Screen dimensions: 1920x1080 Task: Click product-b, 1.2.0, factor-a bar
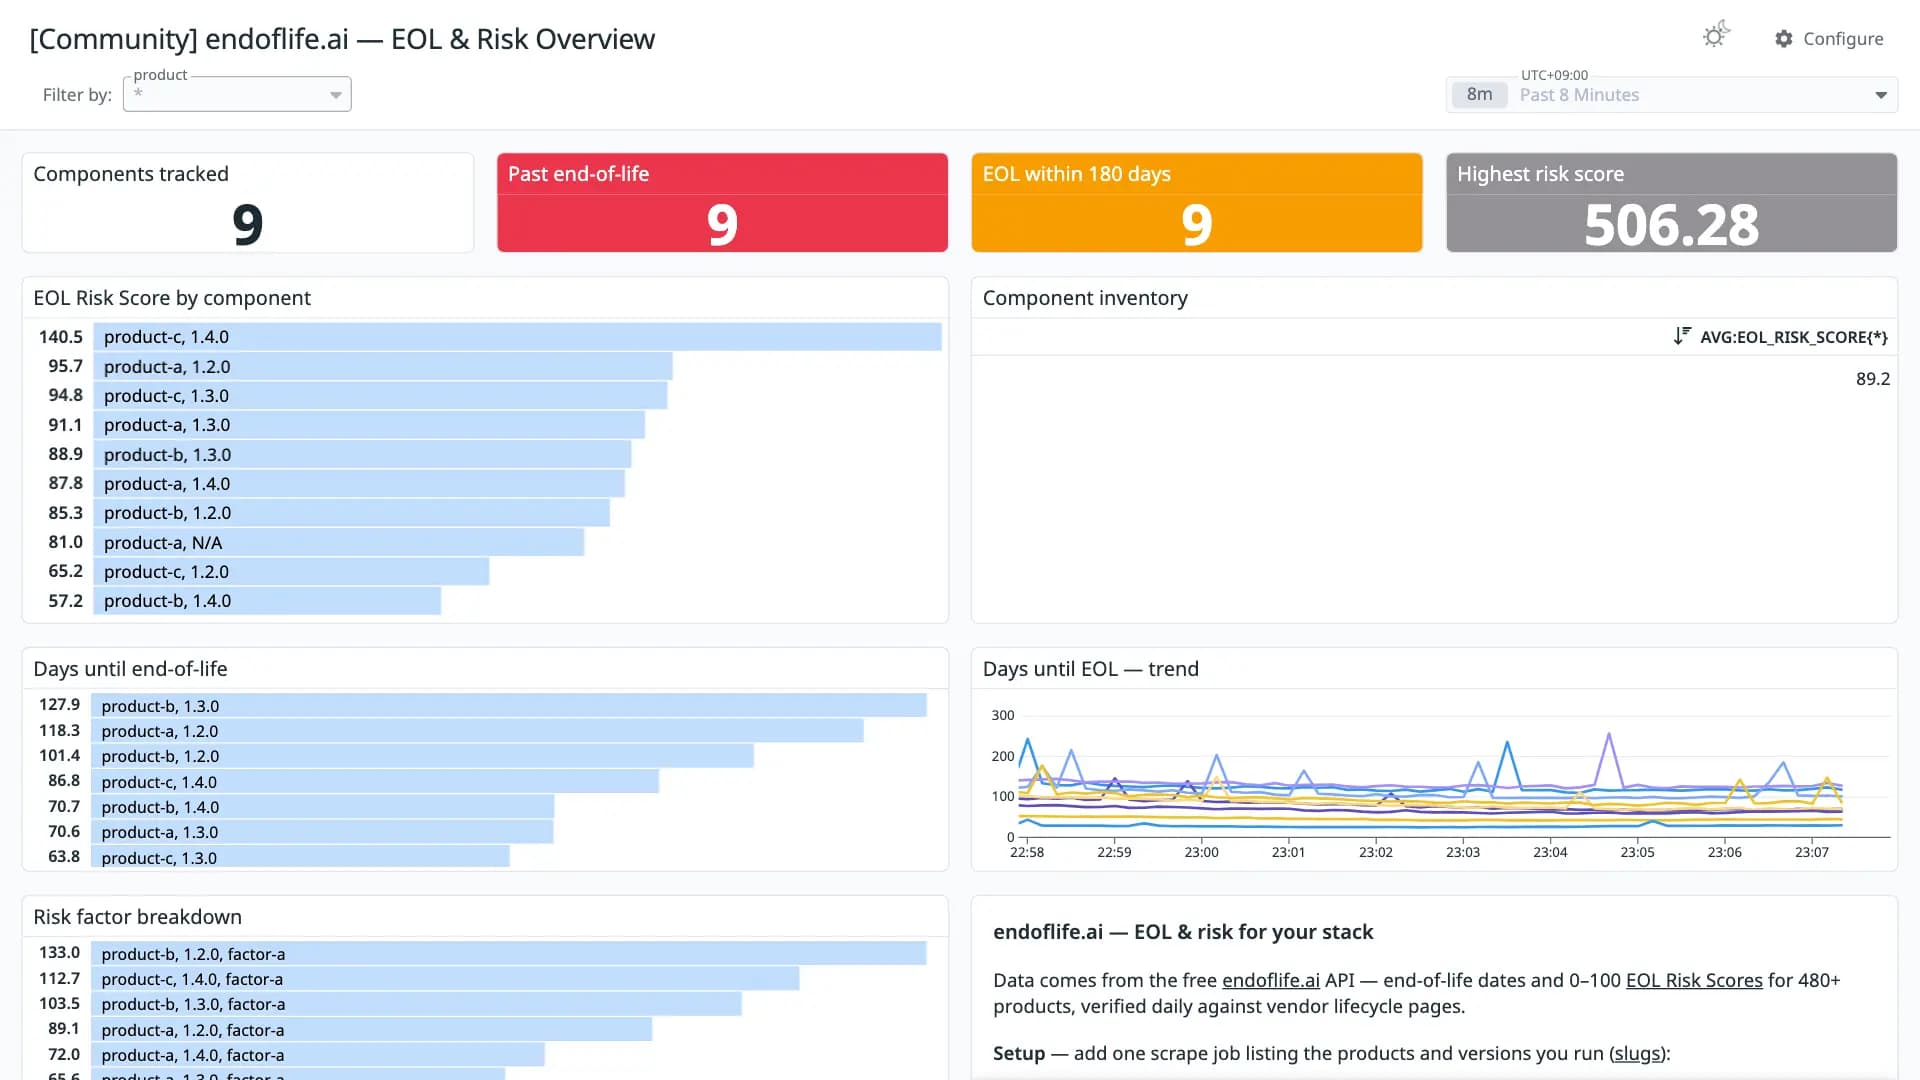509,953
